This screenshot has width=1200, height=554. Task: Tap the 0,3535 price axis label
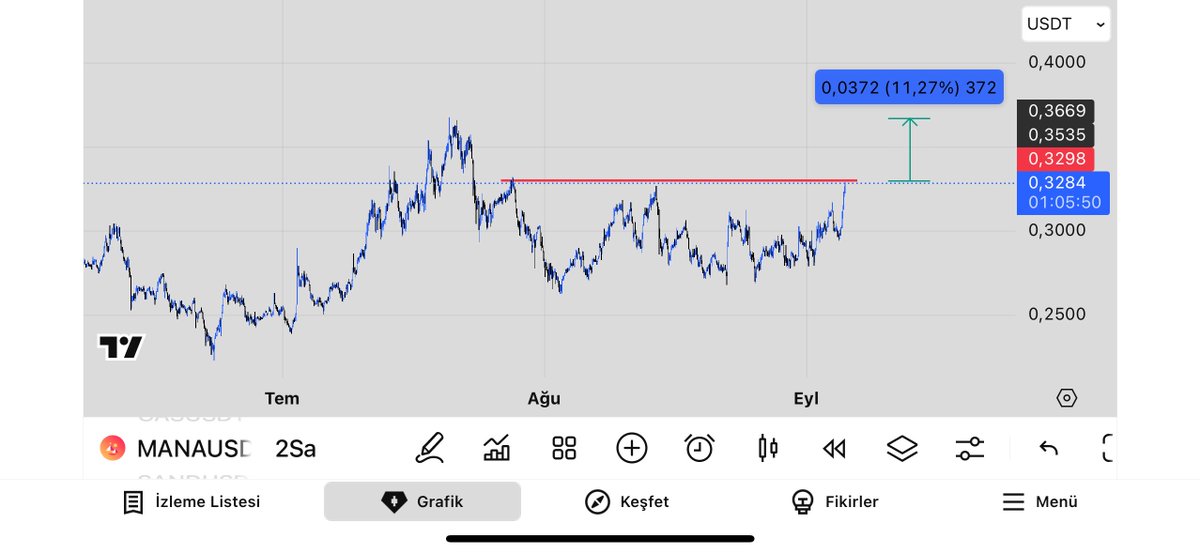click(1056, 135)
